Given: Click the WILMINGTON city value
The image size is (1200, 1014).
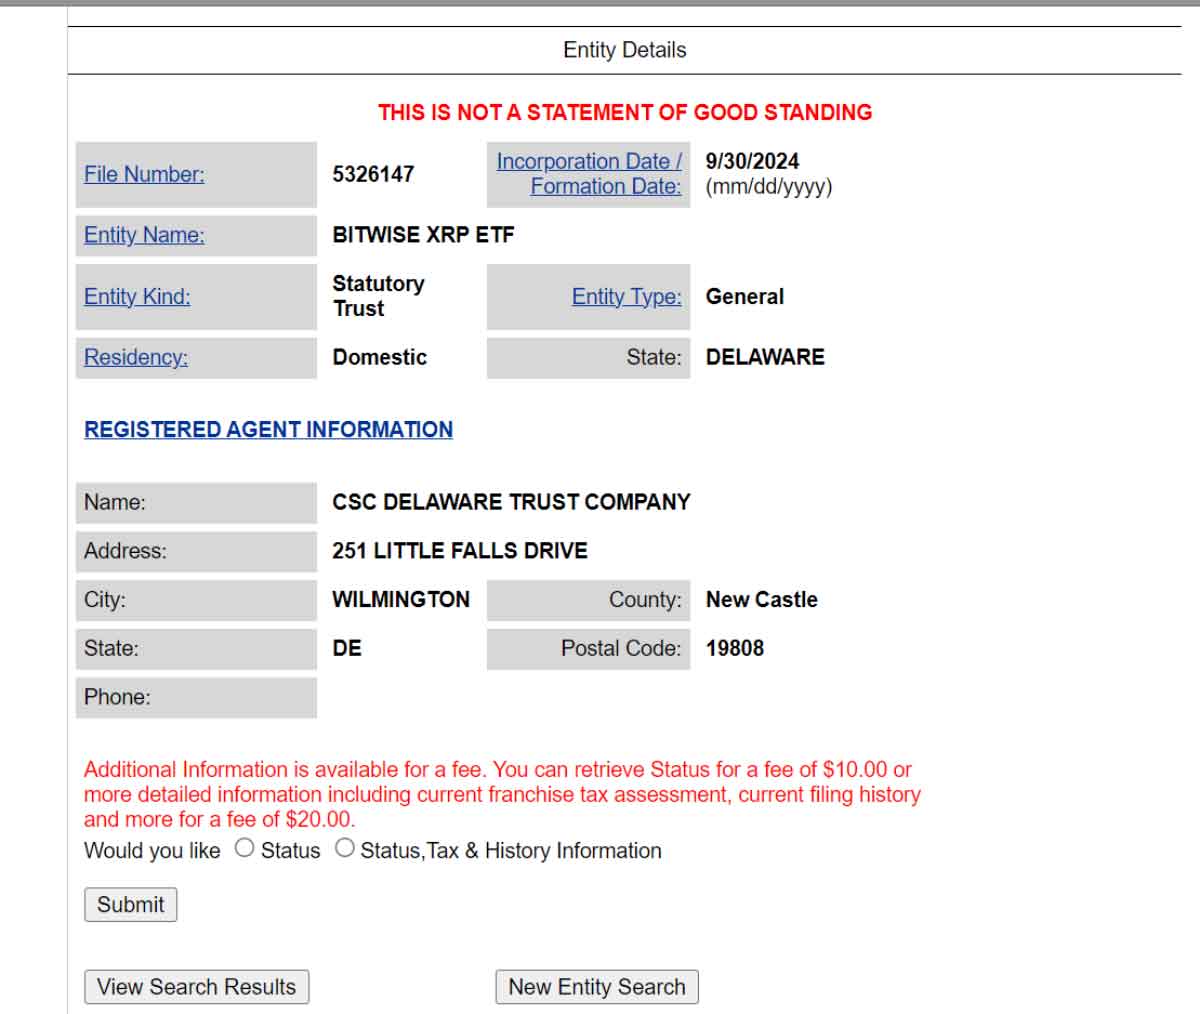Looking at the screenshot, I should click(401, 599).
